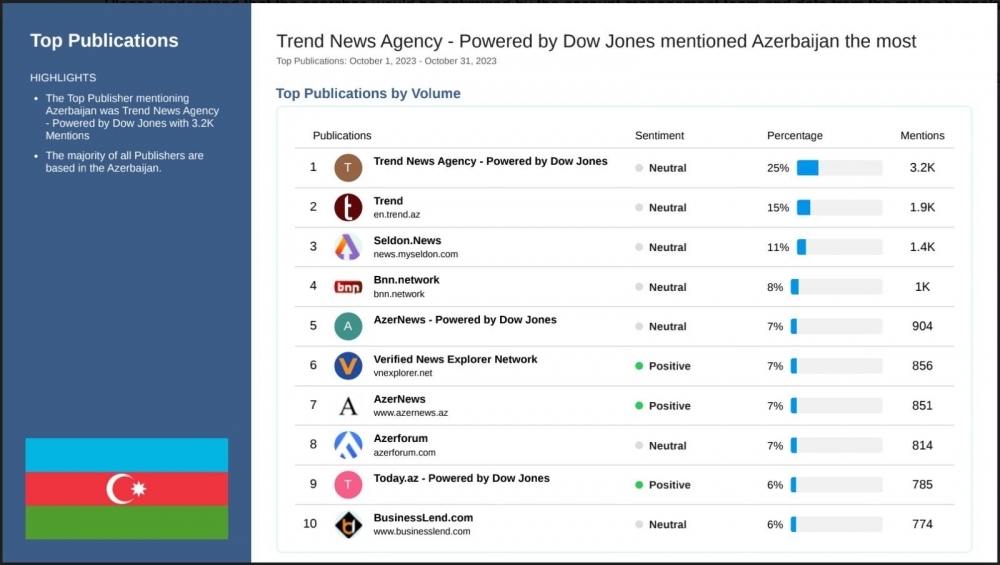Open the news.myseldon.com link
This screenshot has width=1000, height=565.
point(415,254)
